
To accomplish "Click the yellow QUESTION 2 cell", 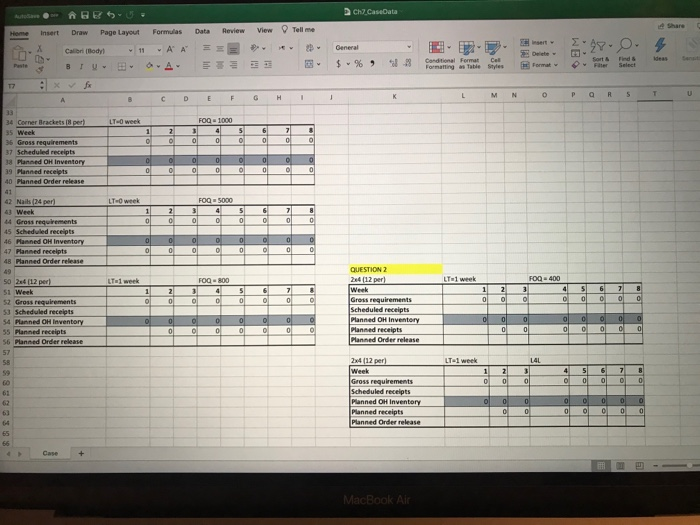I will click(396, 269).
